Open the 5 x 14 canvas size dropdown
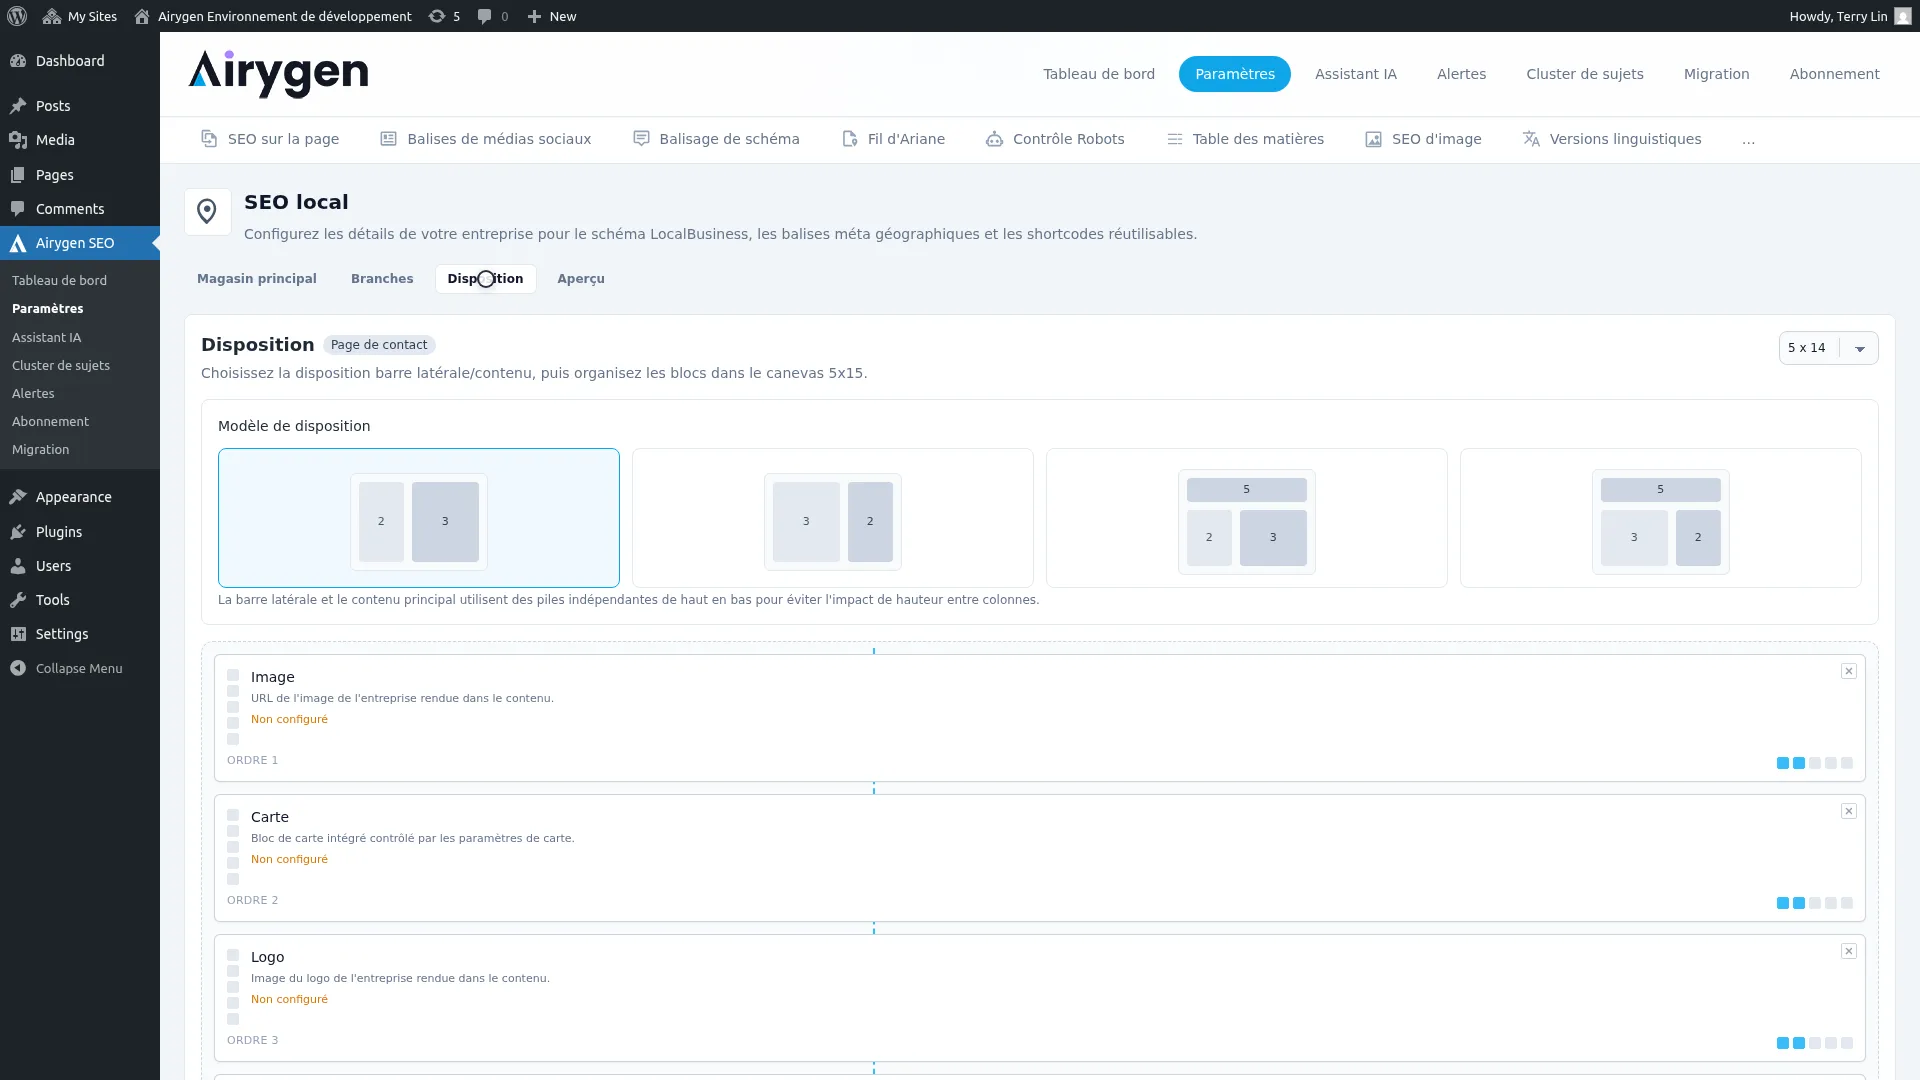1920x1080 pixels. tap(1828, 348)
